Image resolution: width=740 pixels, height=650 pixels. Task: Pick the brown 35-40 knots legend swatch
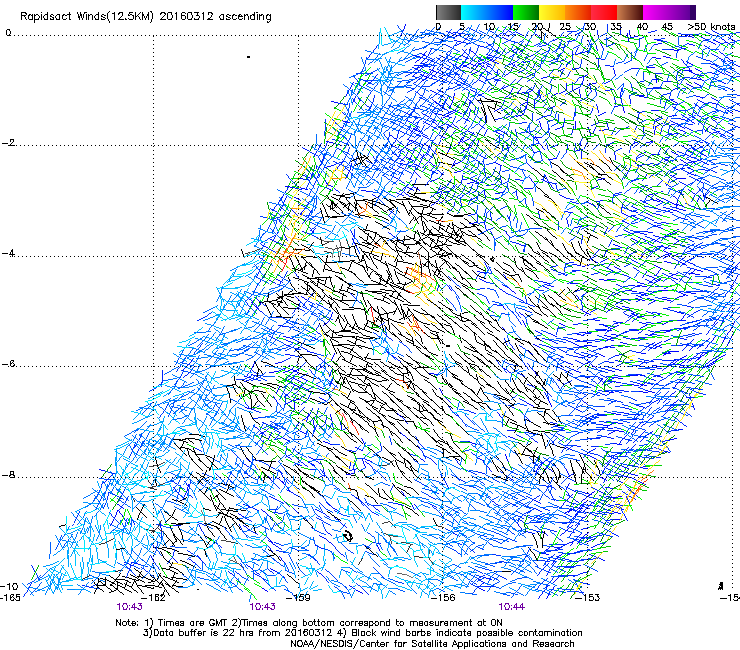(630, 12)
